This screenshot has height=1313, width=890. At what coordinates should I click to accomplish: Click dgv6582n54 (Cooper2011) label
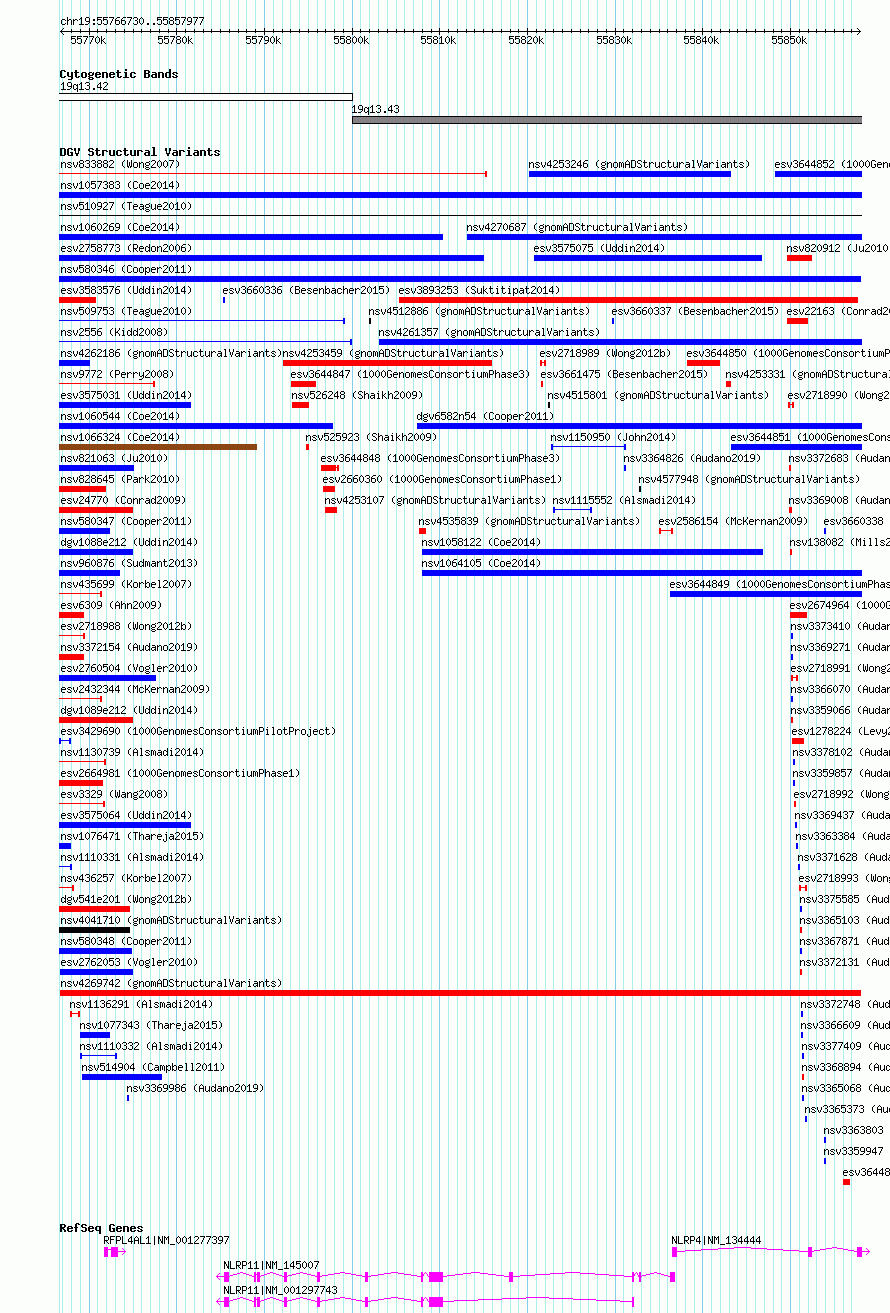(x=485, y=416)
